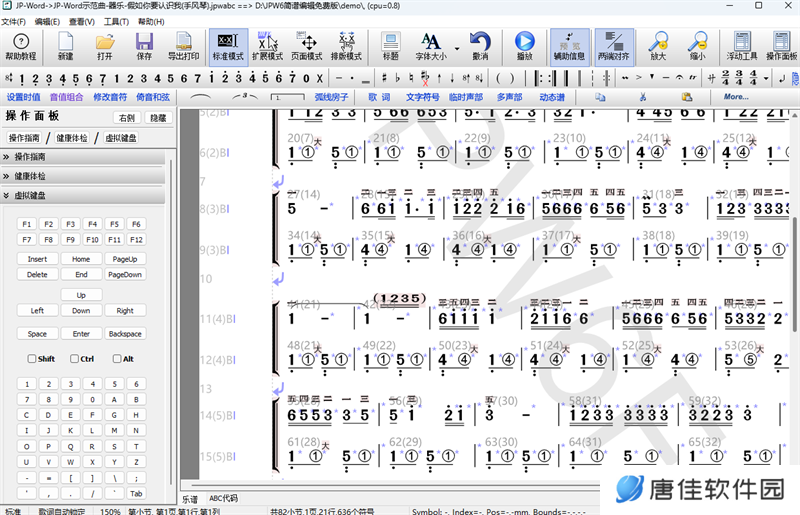
Task: Open the 查看(V) menu
Action: [82, 21]
